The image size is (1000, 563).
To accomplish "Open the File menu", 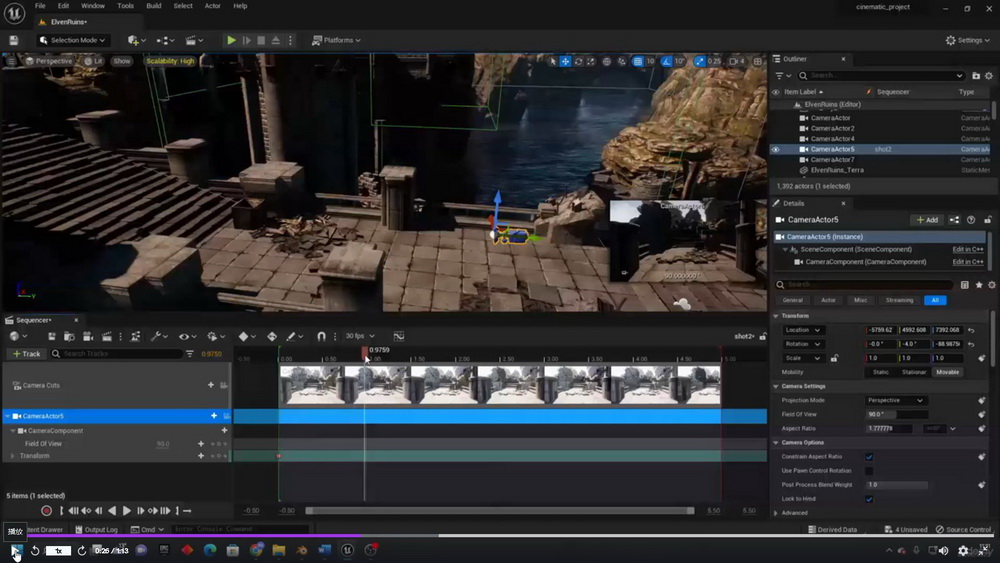I will (40, 6).
